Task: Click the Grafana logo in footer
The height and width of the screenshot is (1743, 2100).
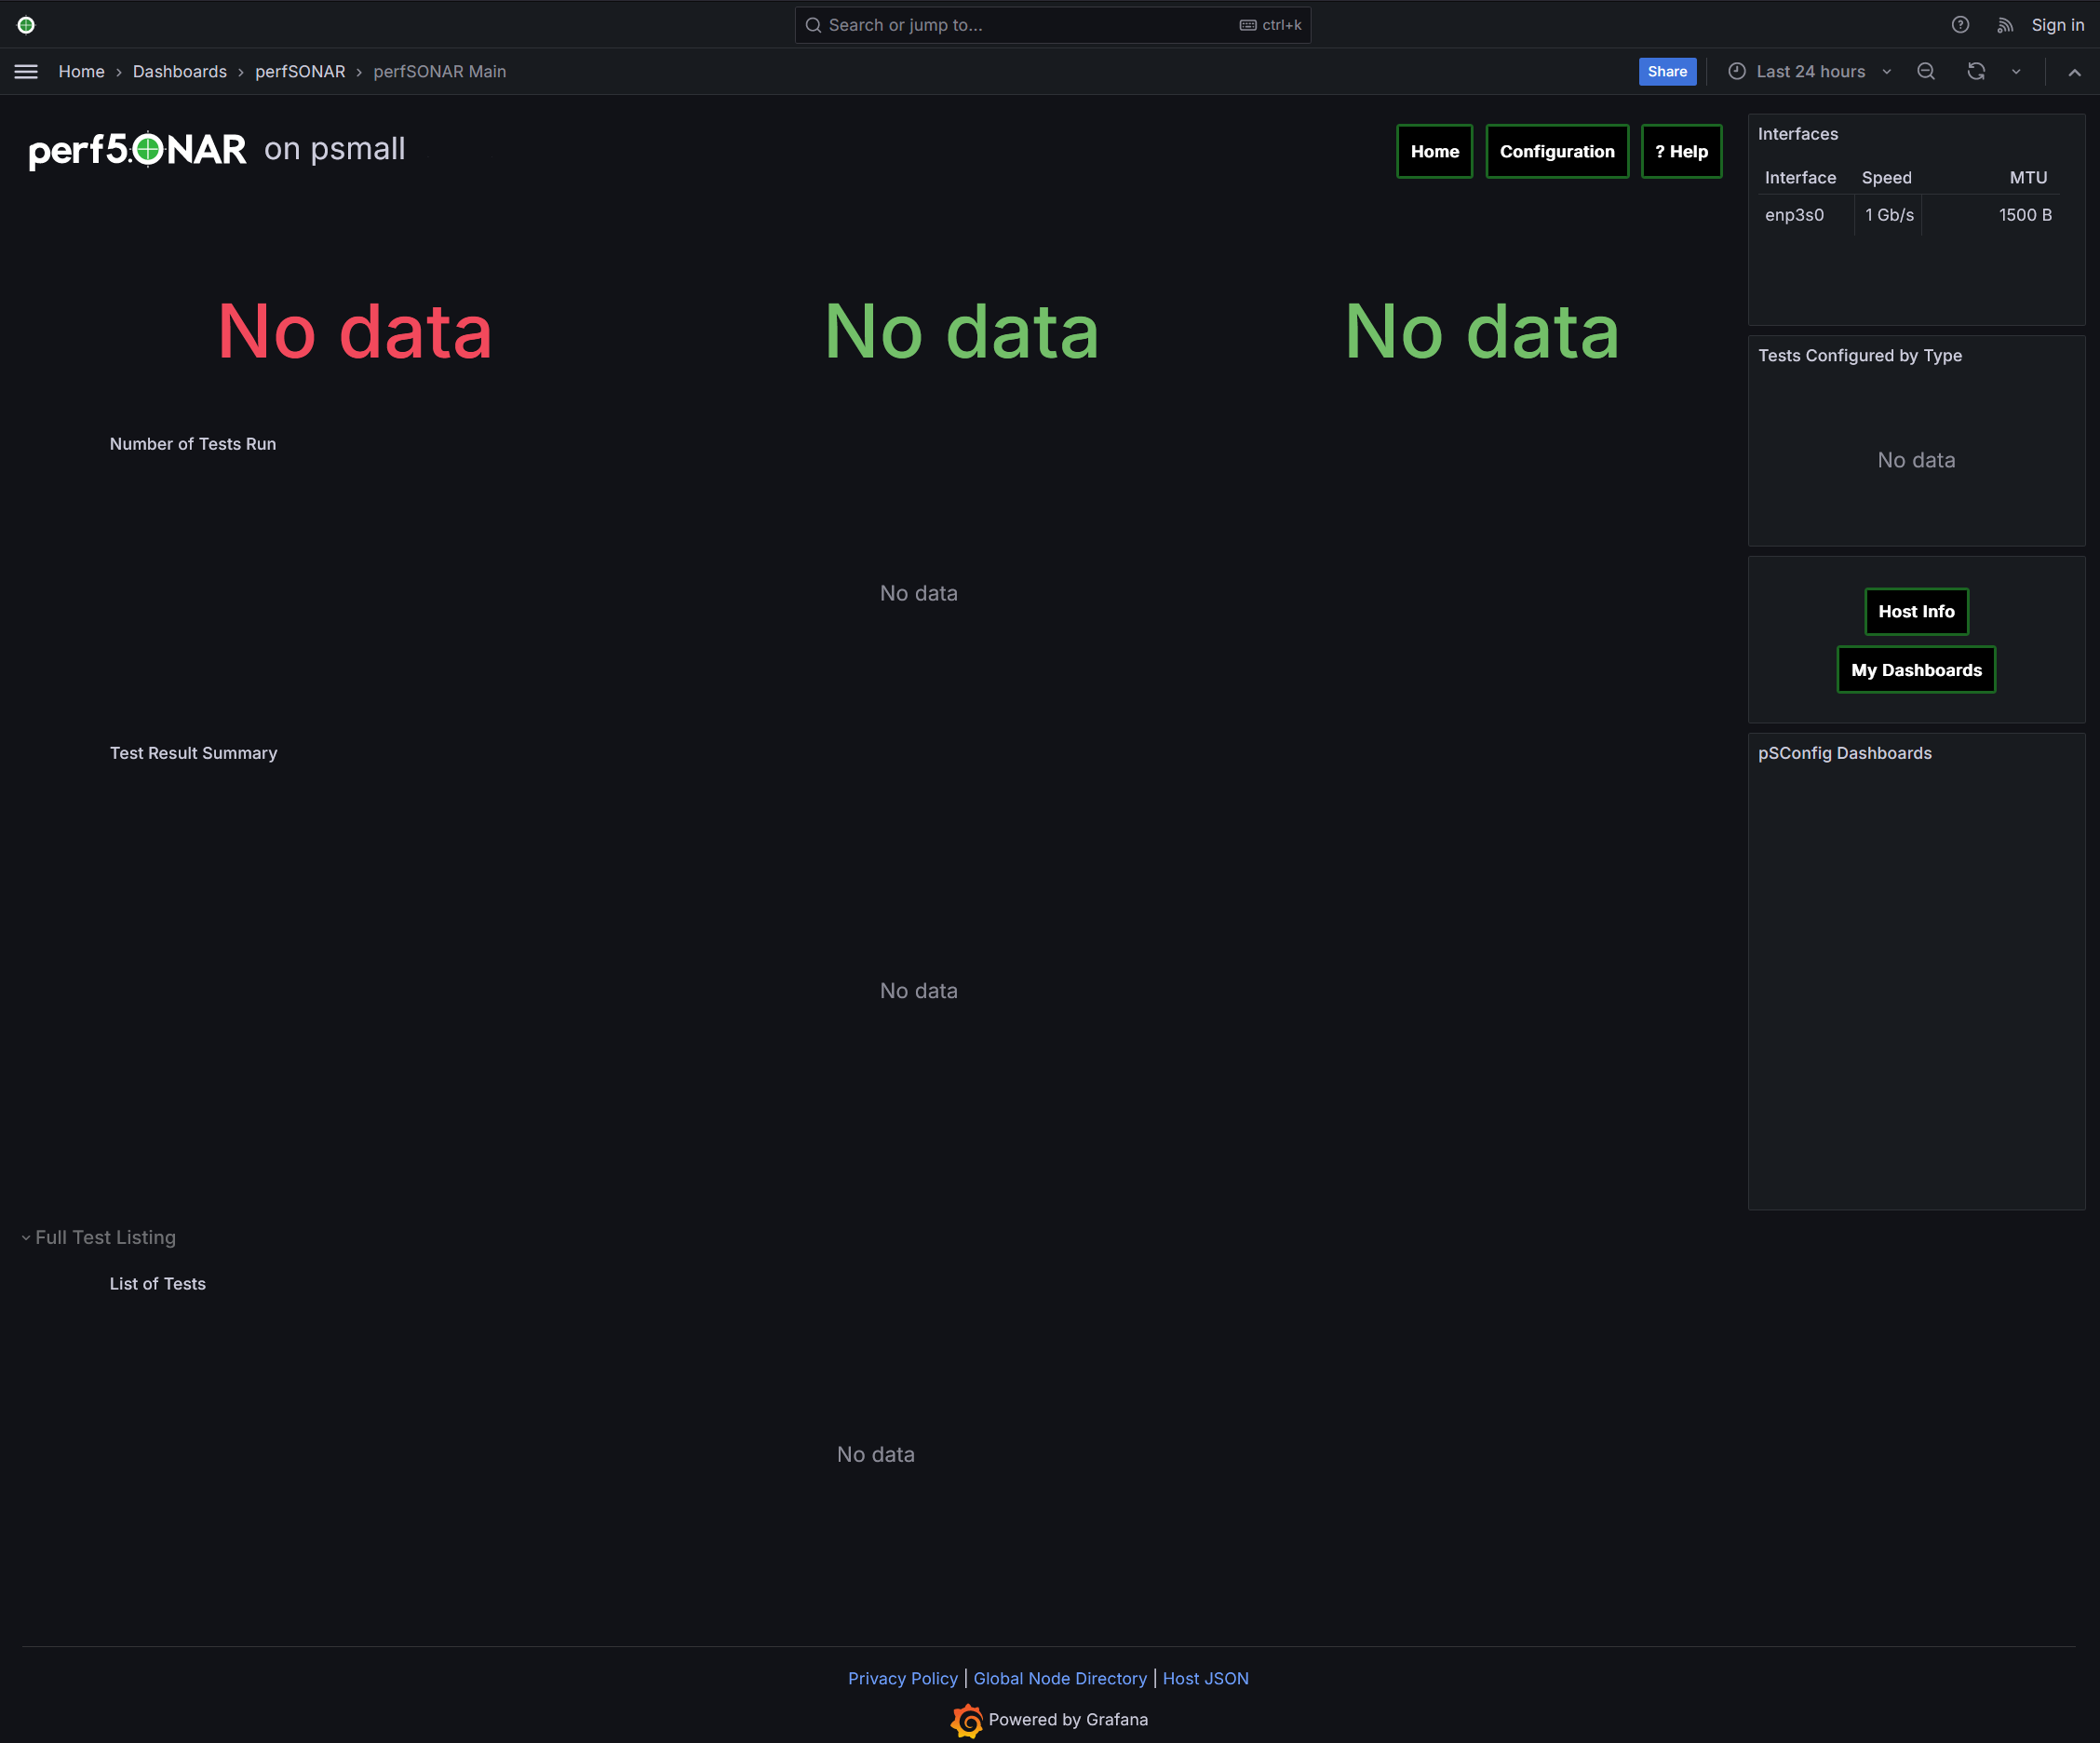Action: (x=966, y=1720)
